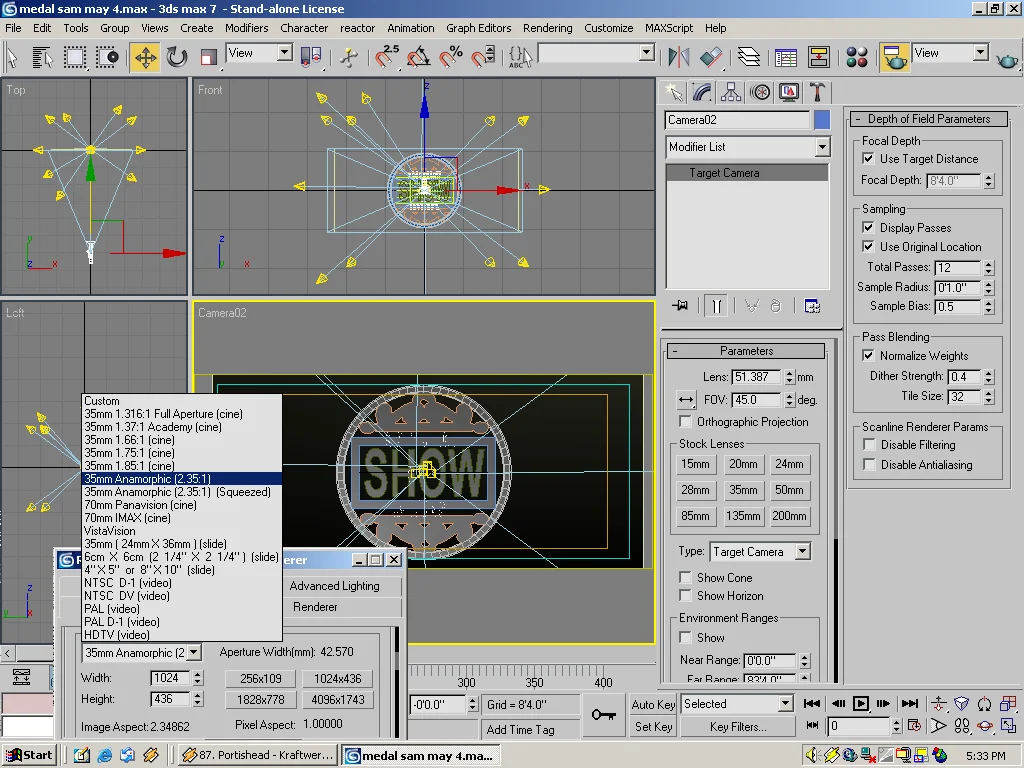Toggle the 2.5 Snaps tool

(x=387, y=57)
